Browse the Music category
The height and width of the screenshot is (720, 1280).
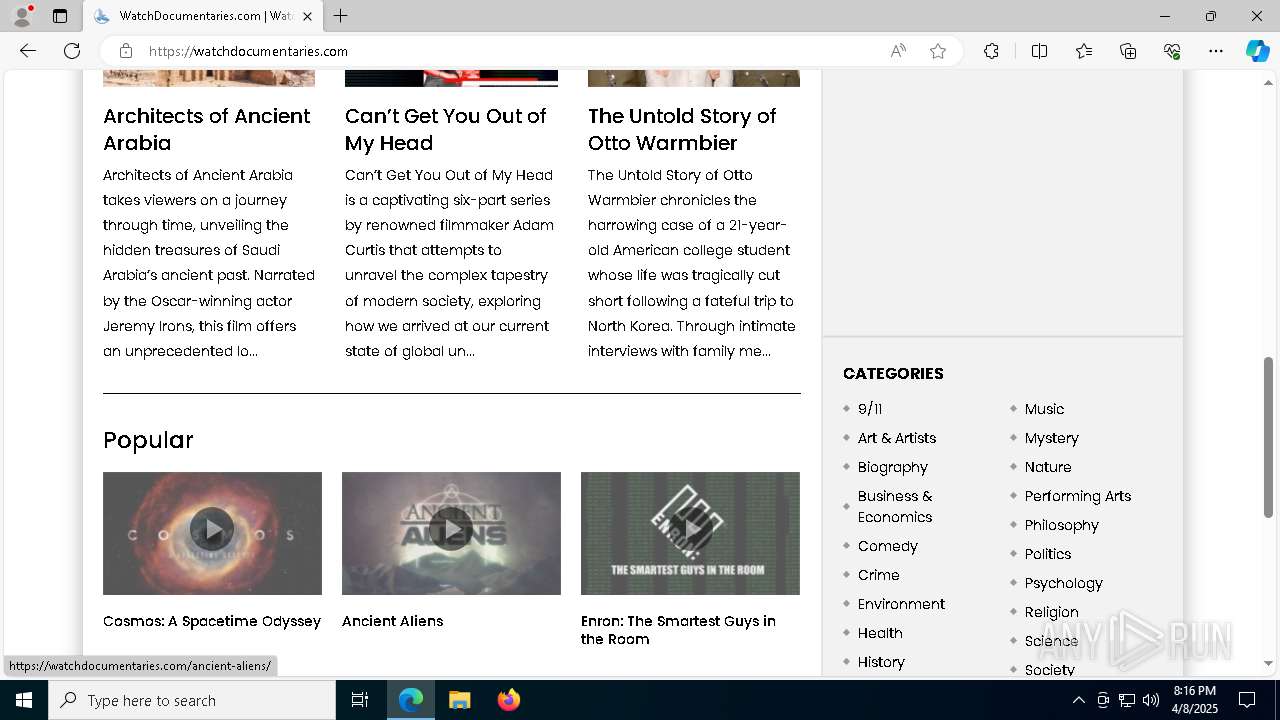point(1044,409)
